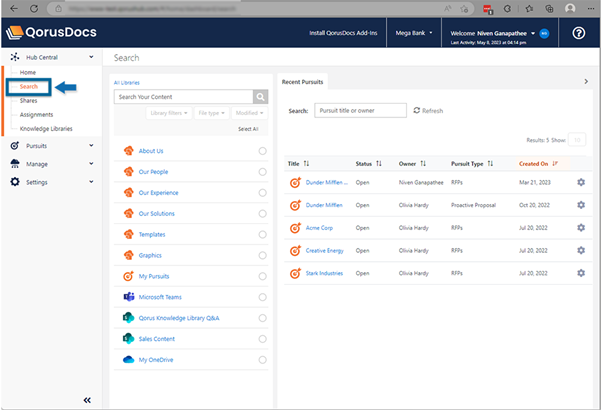This screenshot has width=602, height=410.
Task: Click the About Us library icon
Action: (x=129, y=151)
